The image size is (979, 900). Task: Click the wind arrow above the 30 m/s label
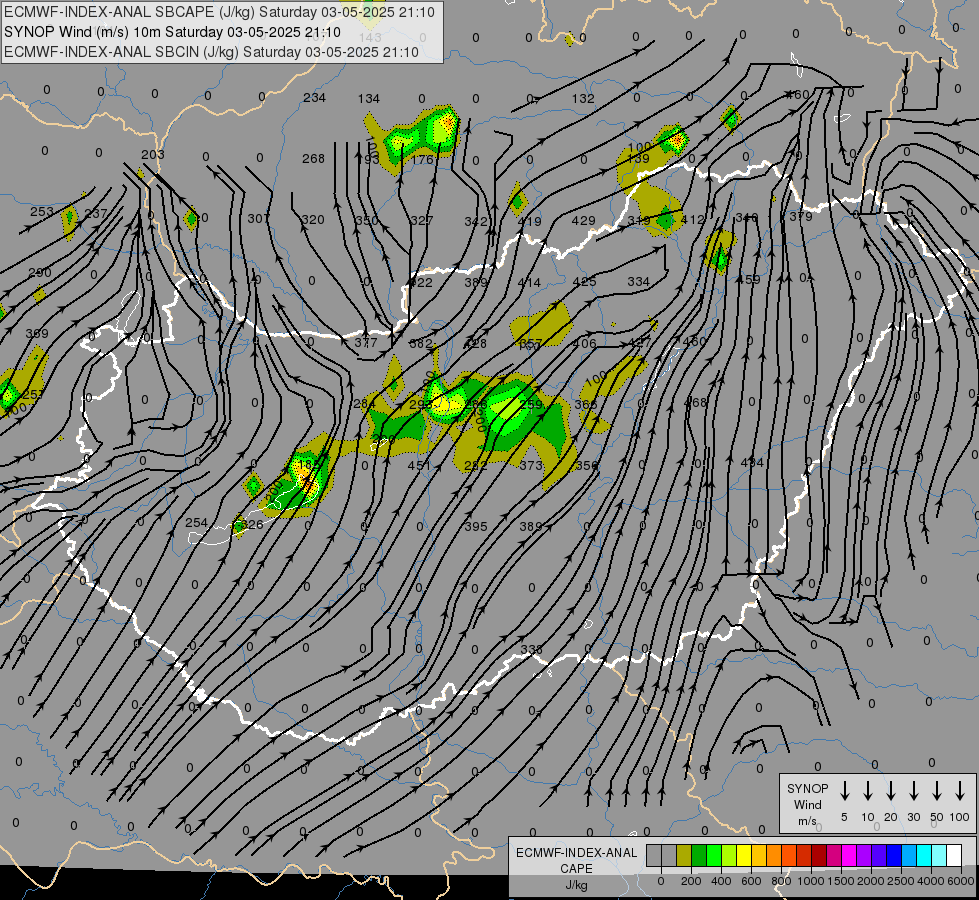913,791
